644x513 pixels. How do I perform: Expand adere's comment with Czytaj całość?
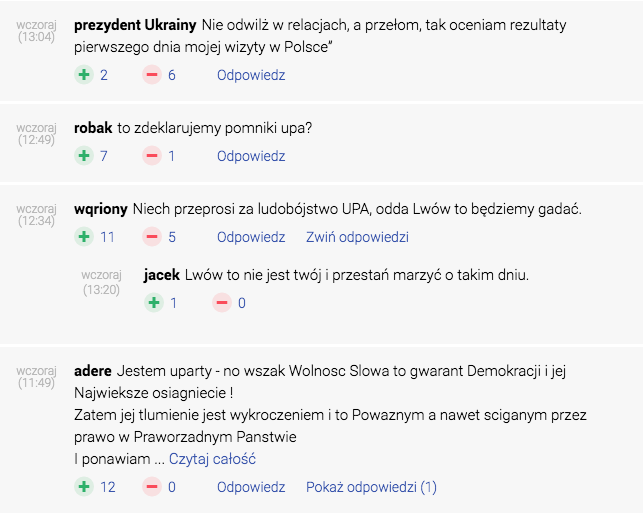pyautogui.click(x=212, y=459)
